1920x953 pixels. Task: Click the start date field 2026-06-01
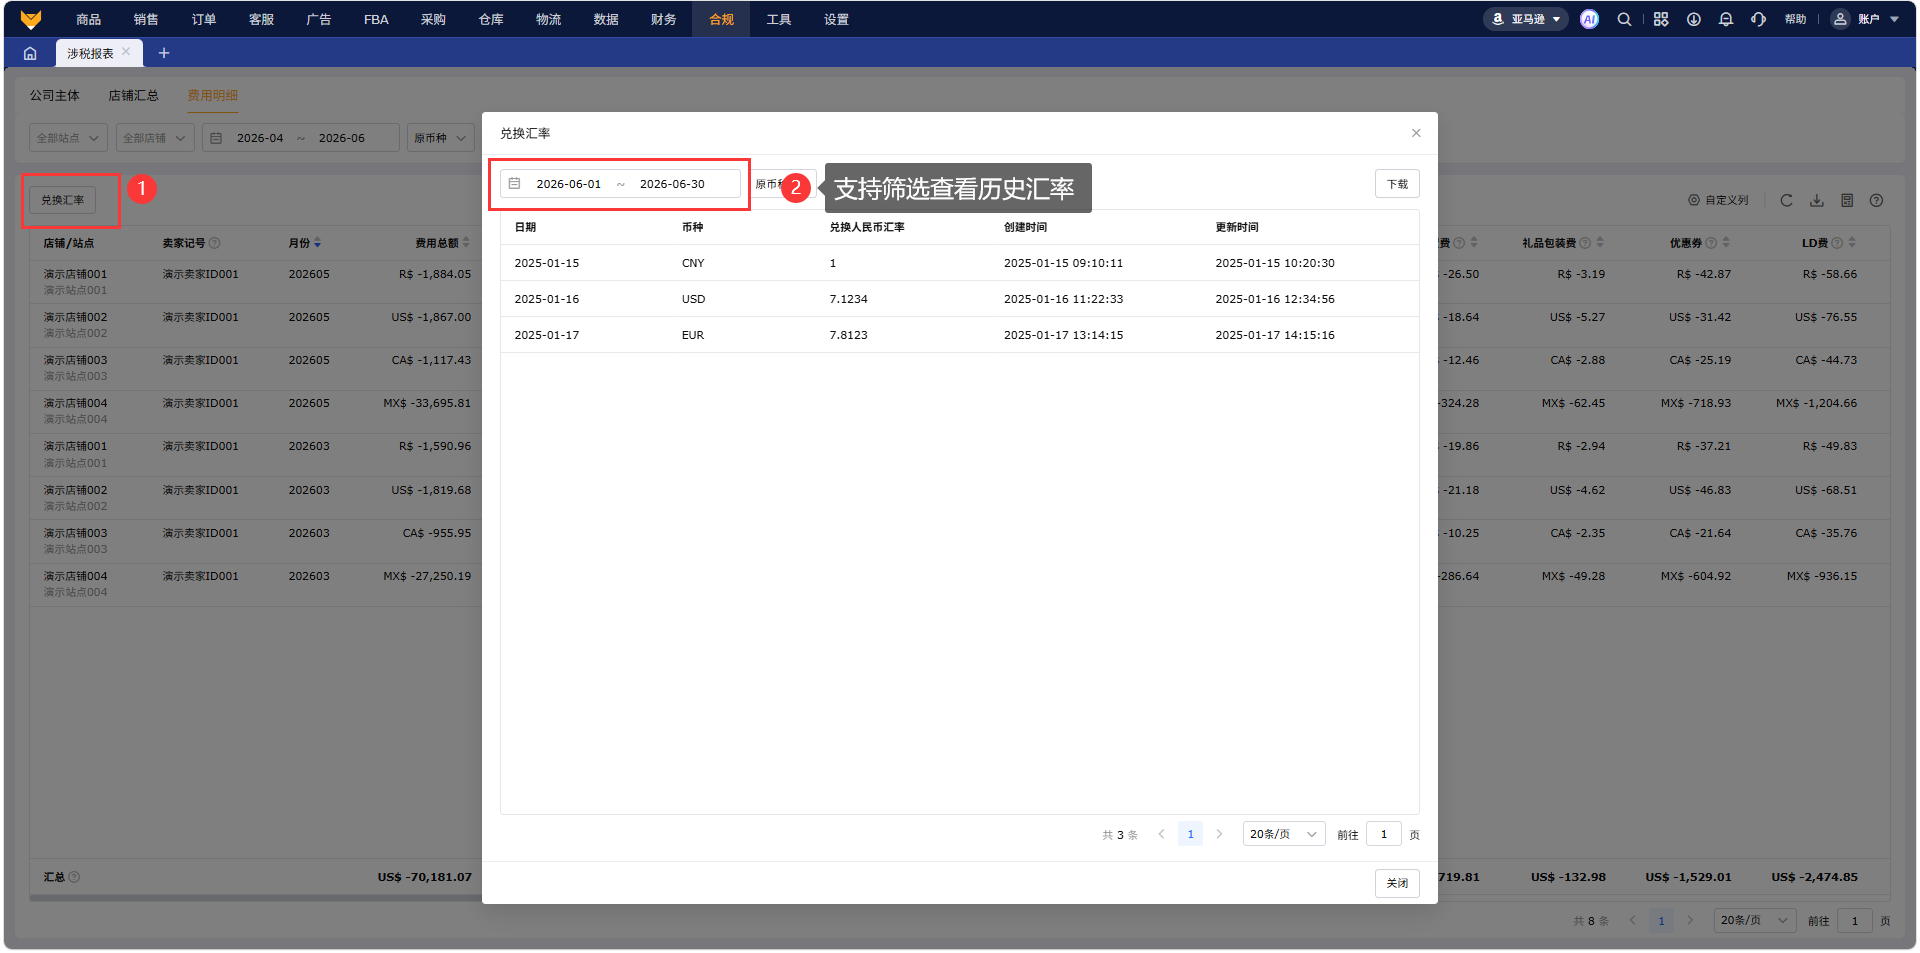pyautogui.click(x=569, y=184)
